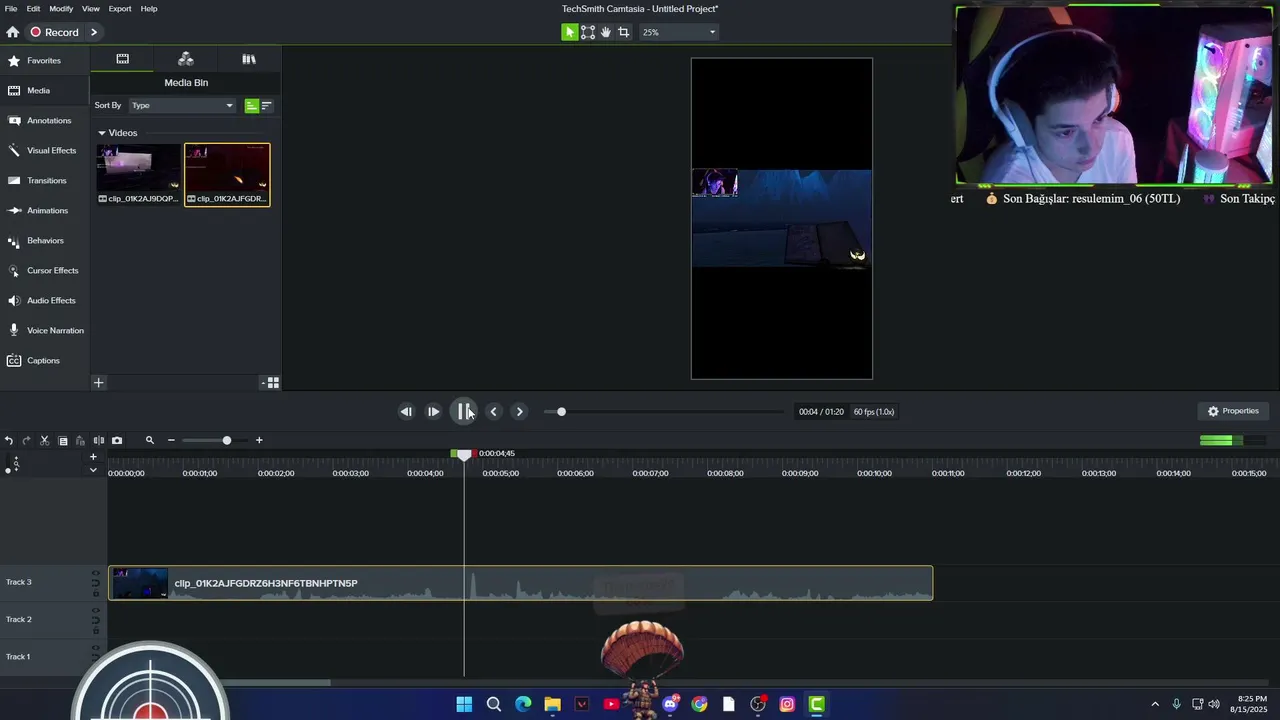Click the Record button
The image size is (1280, 720).
(x=54, y=32)
